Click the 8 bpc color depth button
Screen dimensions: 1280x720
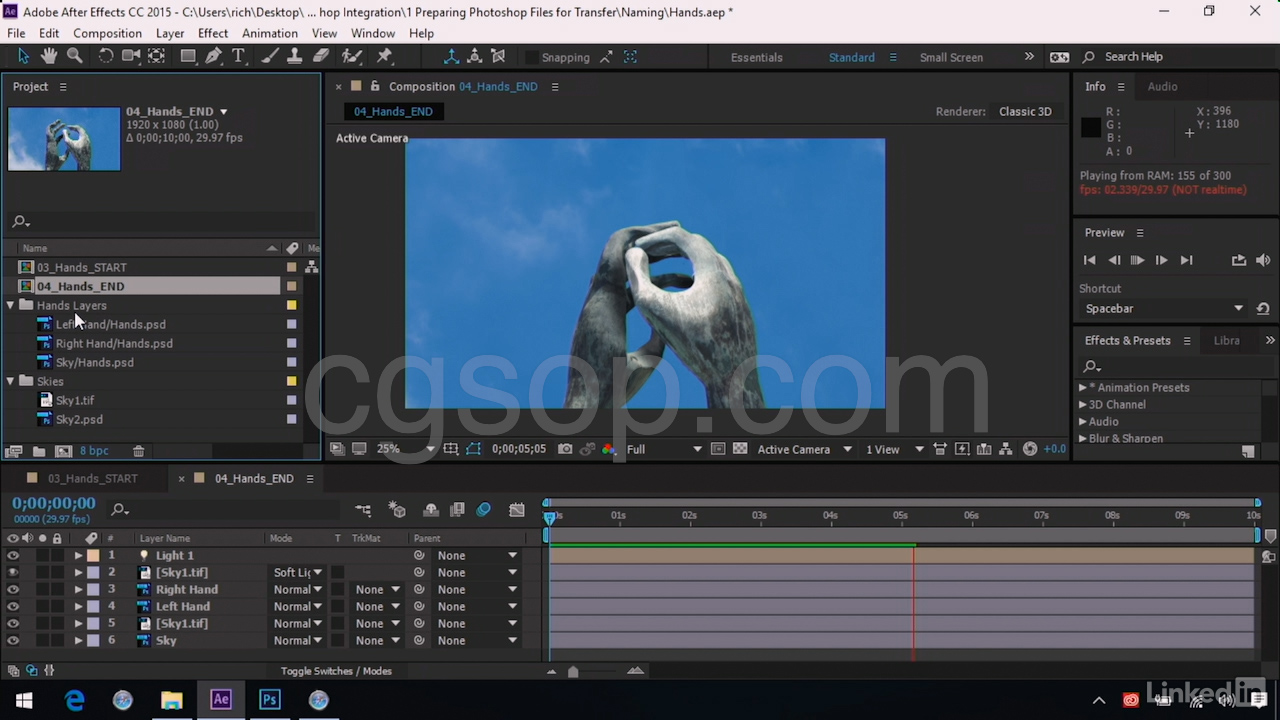point(94,452)
